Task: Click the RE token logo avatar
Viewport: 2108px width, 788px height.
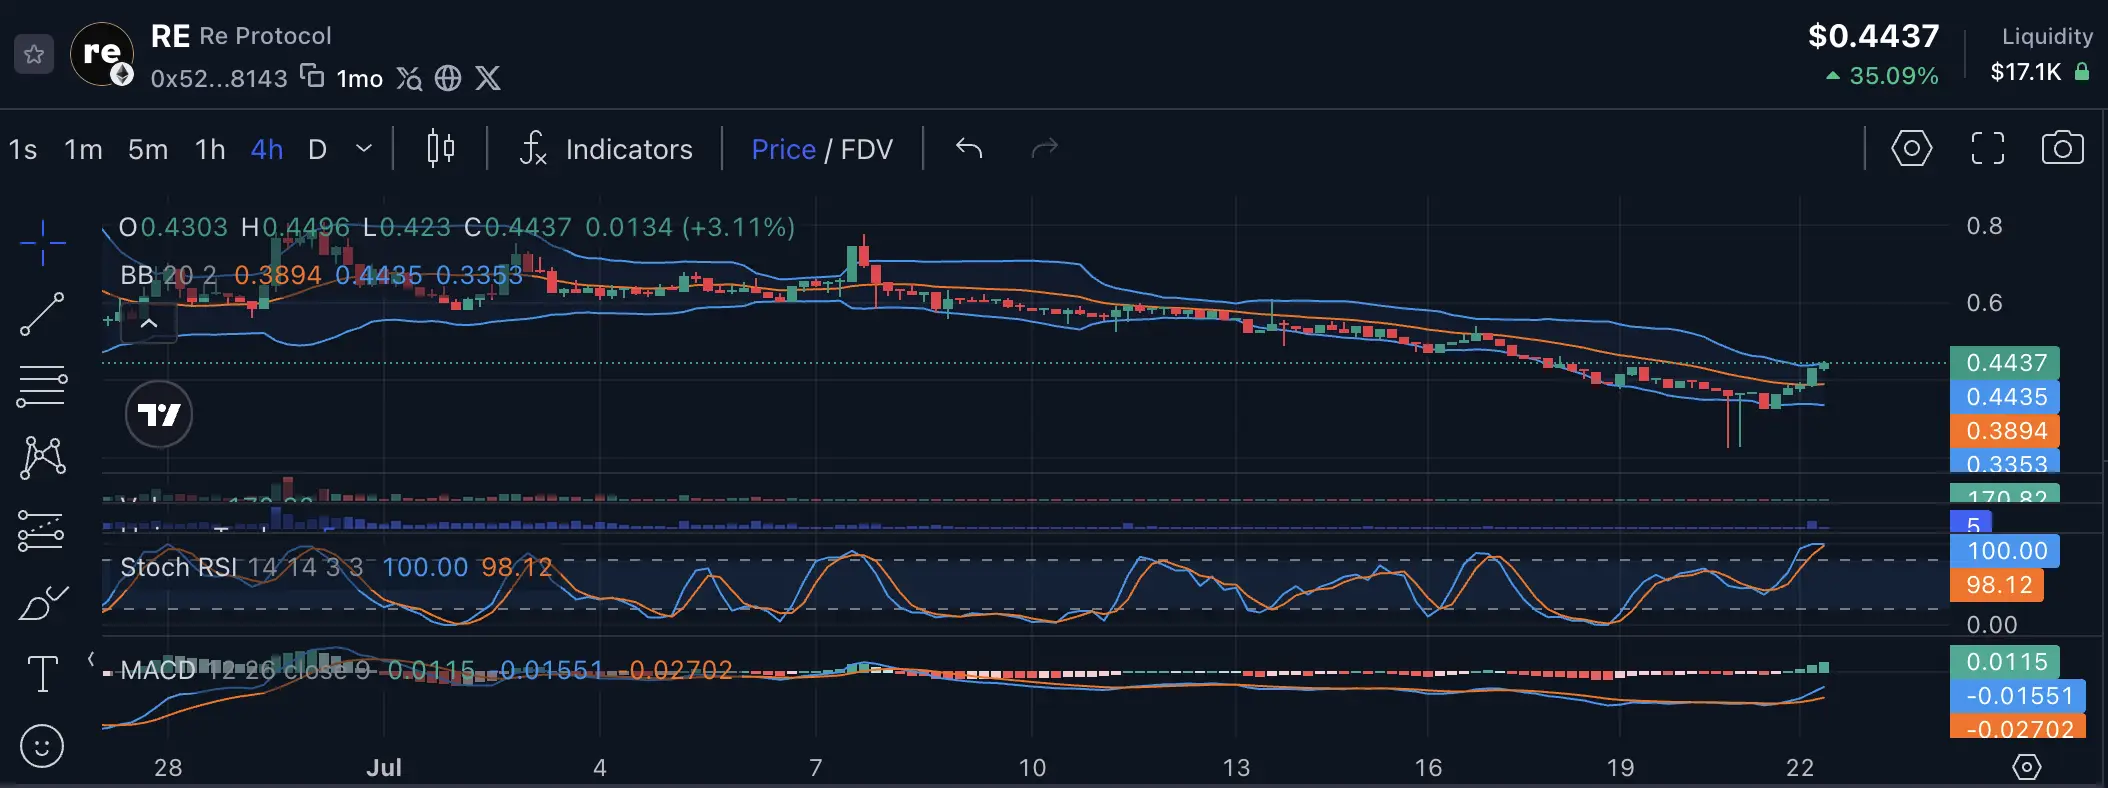Action: coord(102,54)
